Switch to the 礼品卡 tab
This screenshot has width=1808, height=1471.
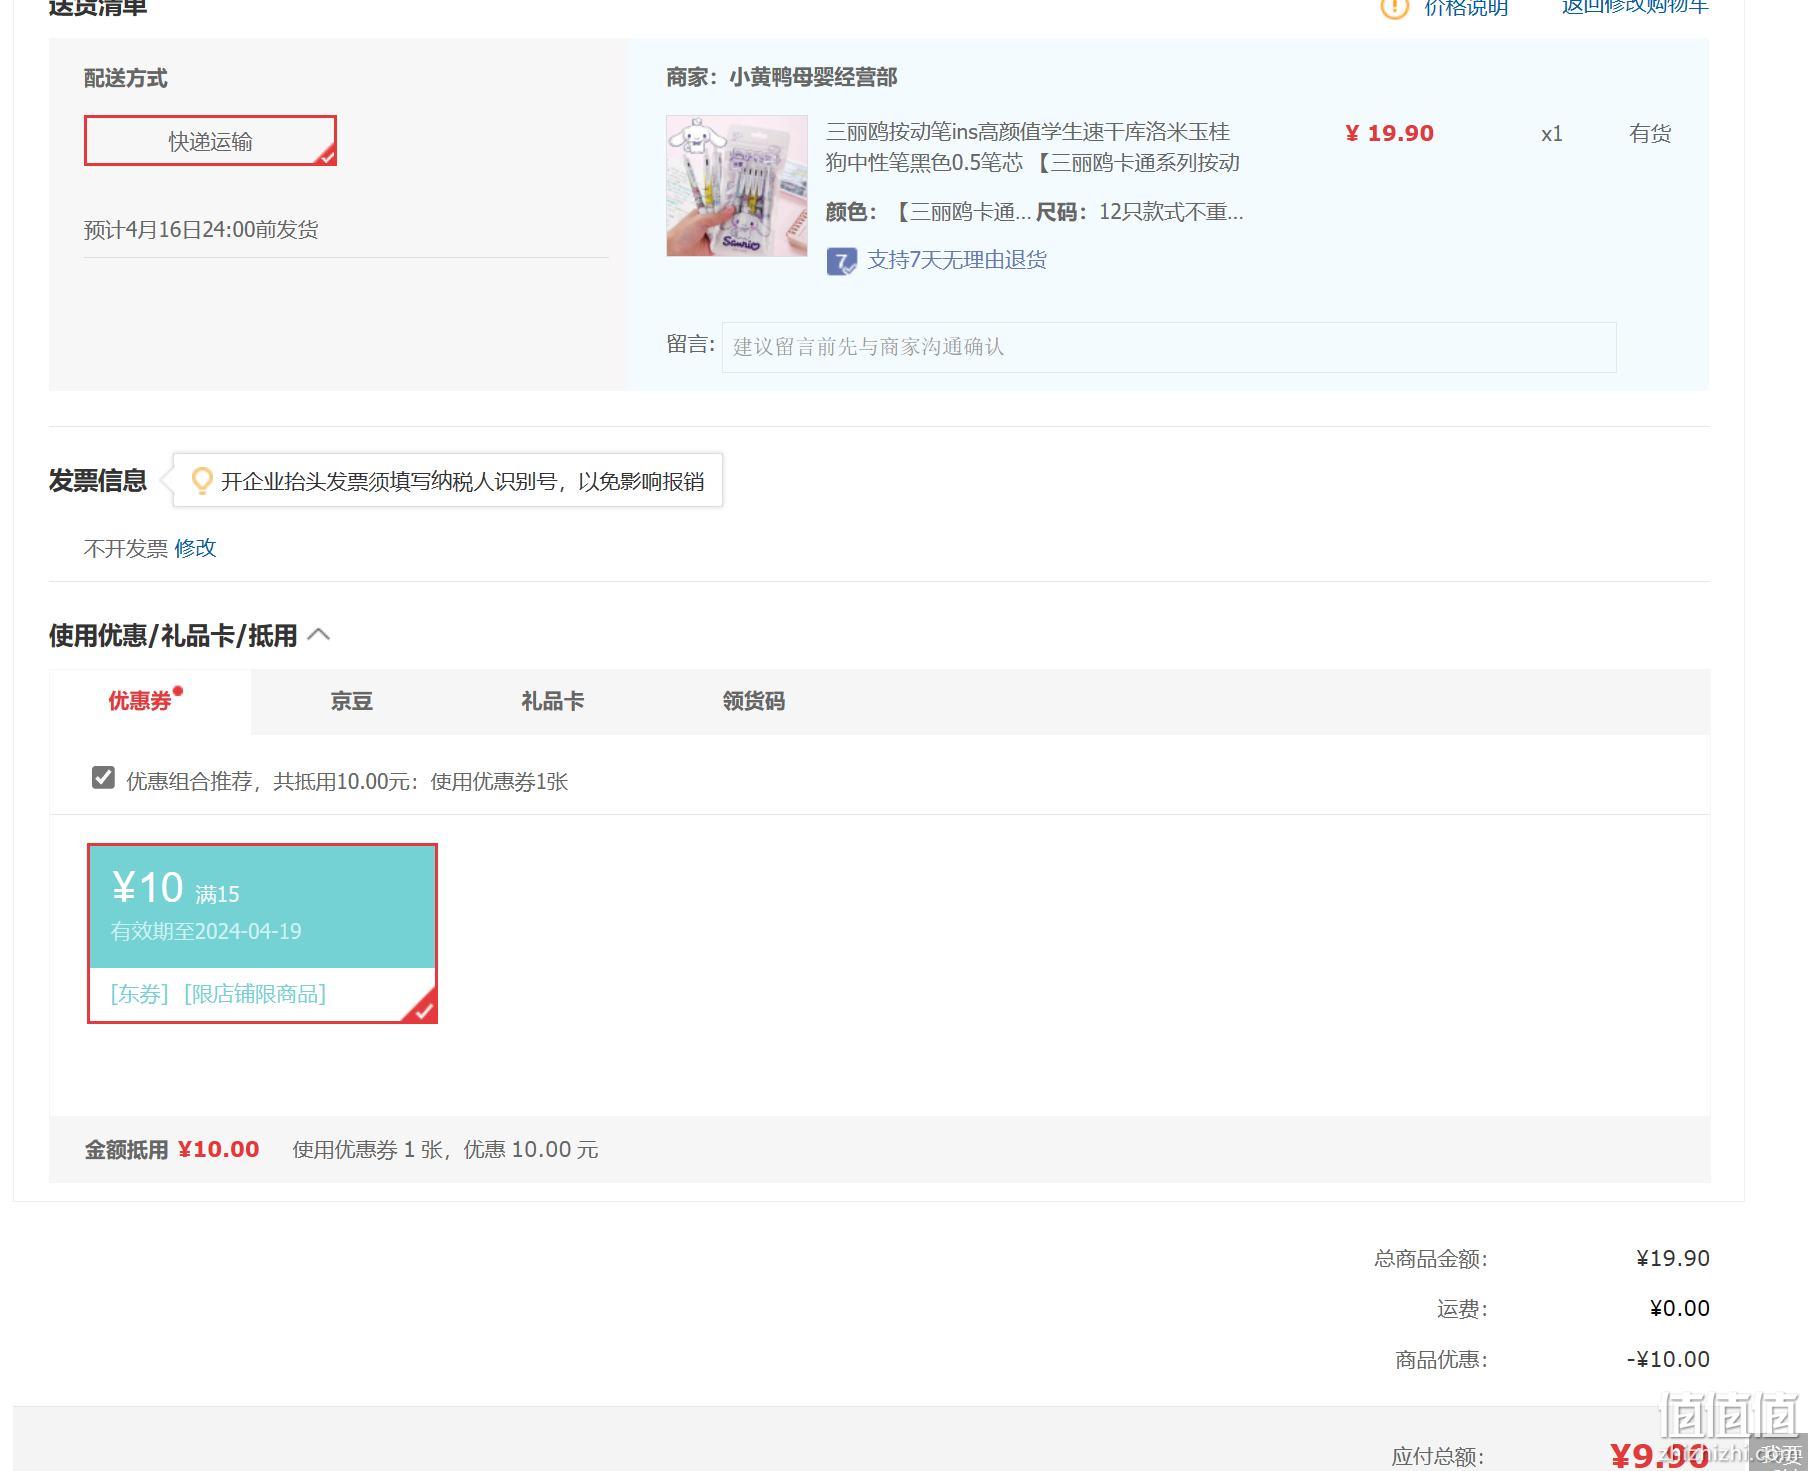(552, 701)
